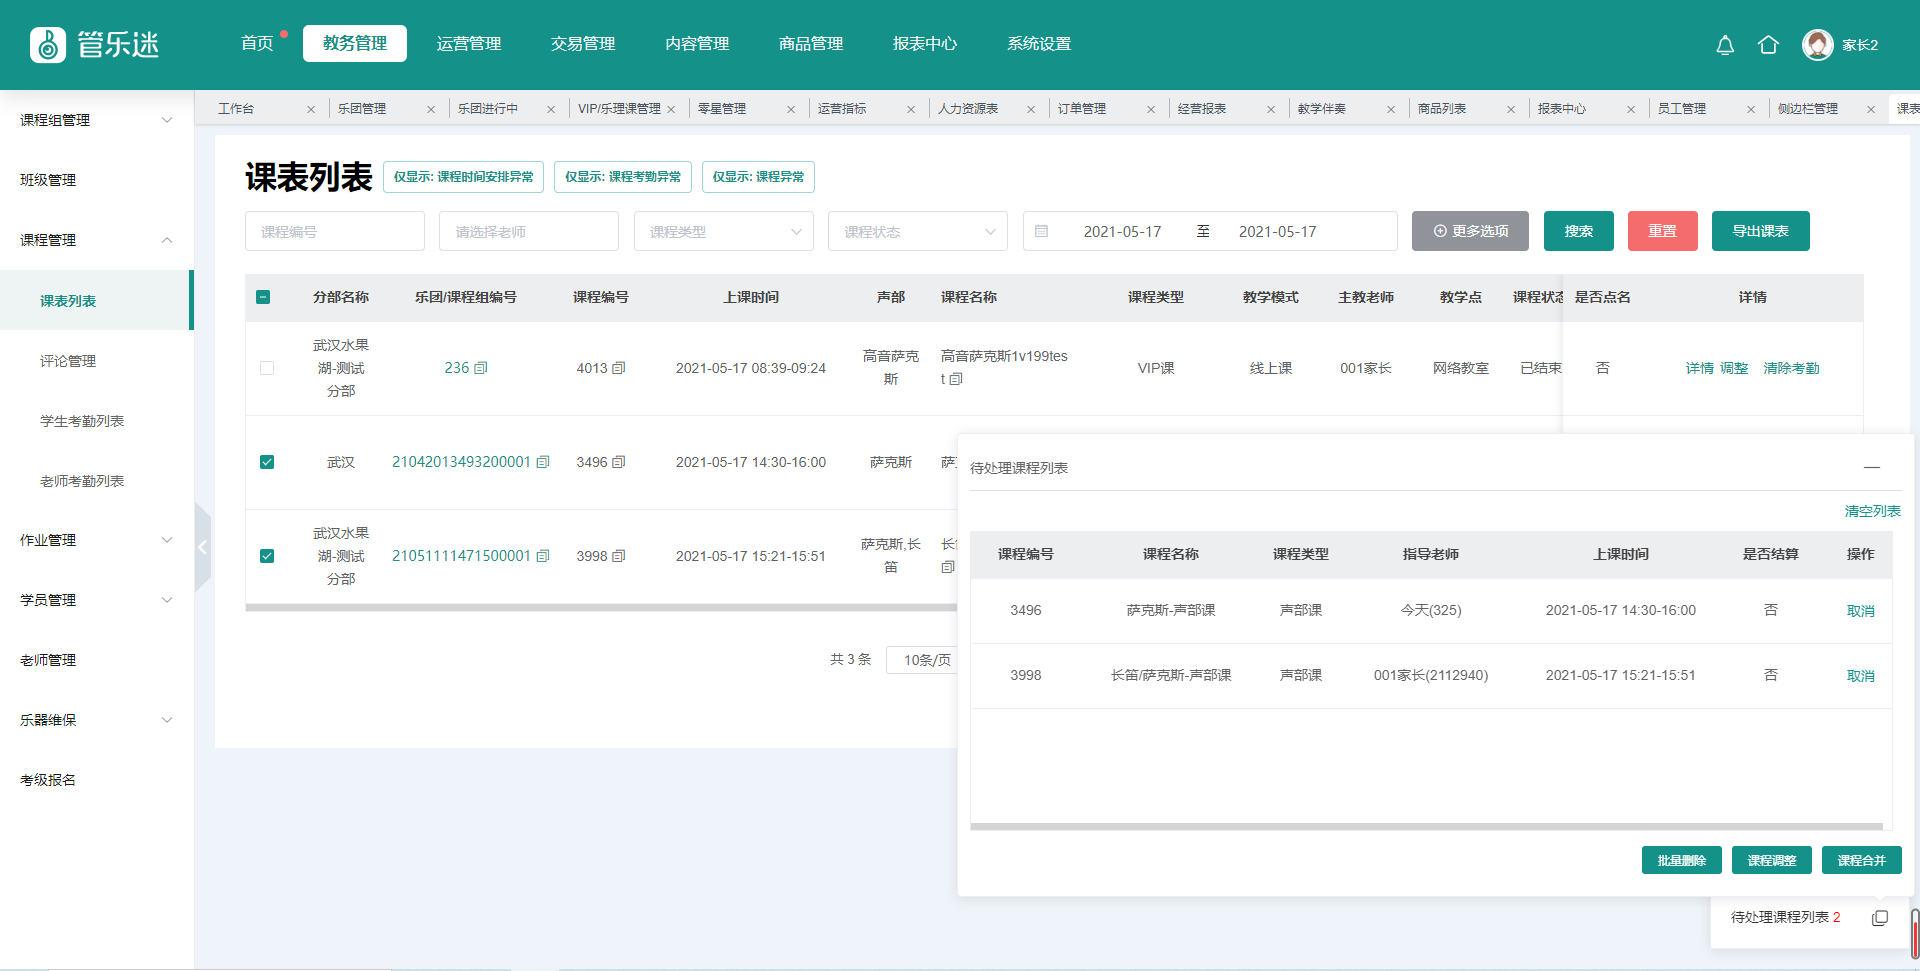Check the row for course 4013
The image size is (1920, 971).
267,368
